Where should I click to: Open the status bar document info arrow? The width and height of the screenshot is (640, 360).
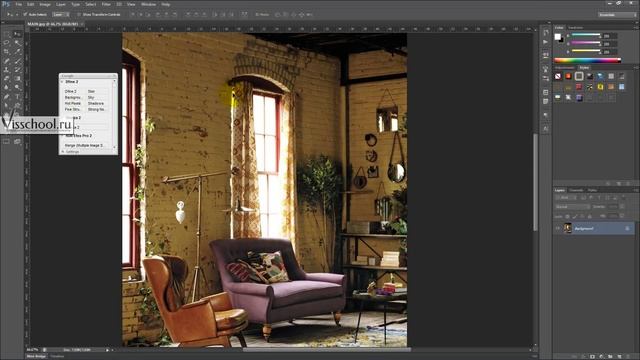coord(107,350)
